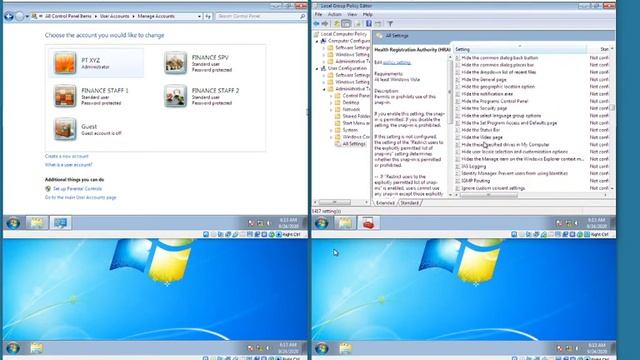Click the Filter icon in Group Policy toolbar
Viewport: 640px width, 360px height.
390,24
